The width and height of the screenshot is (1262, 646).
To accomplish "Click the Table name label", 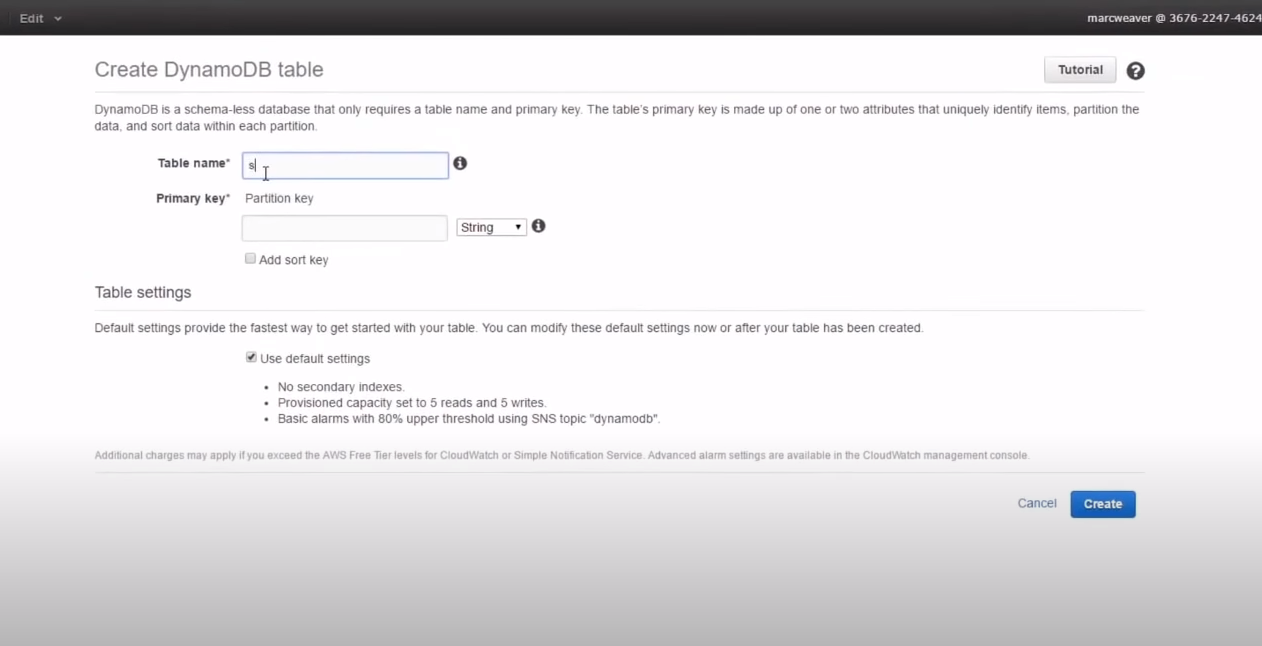I will pyautogui.click(x=194, y=163).
